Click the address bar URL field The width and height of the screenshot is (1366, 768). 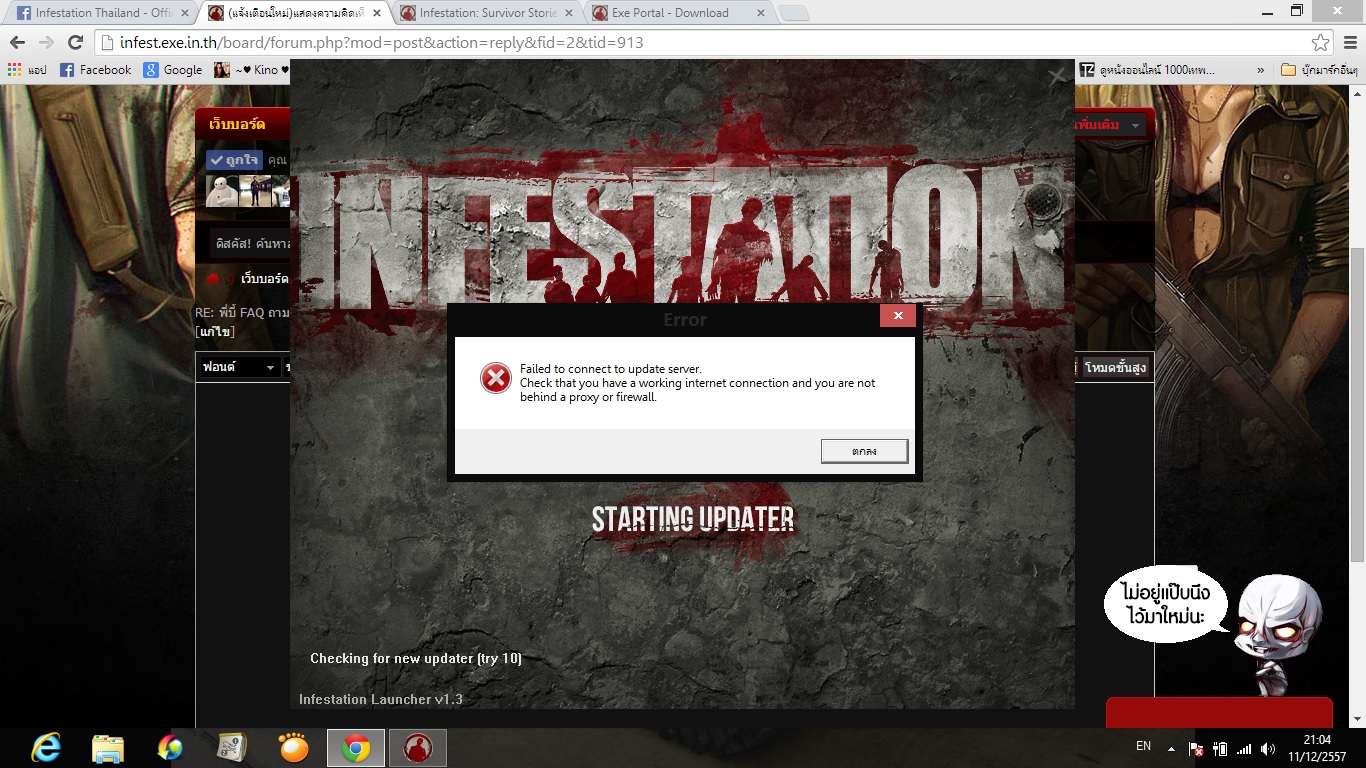[x=700, y=43]
